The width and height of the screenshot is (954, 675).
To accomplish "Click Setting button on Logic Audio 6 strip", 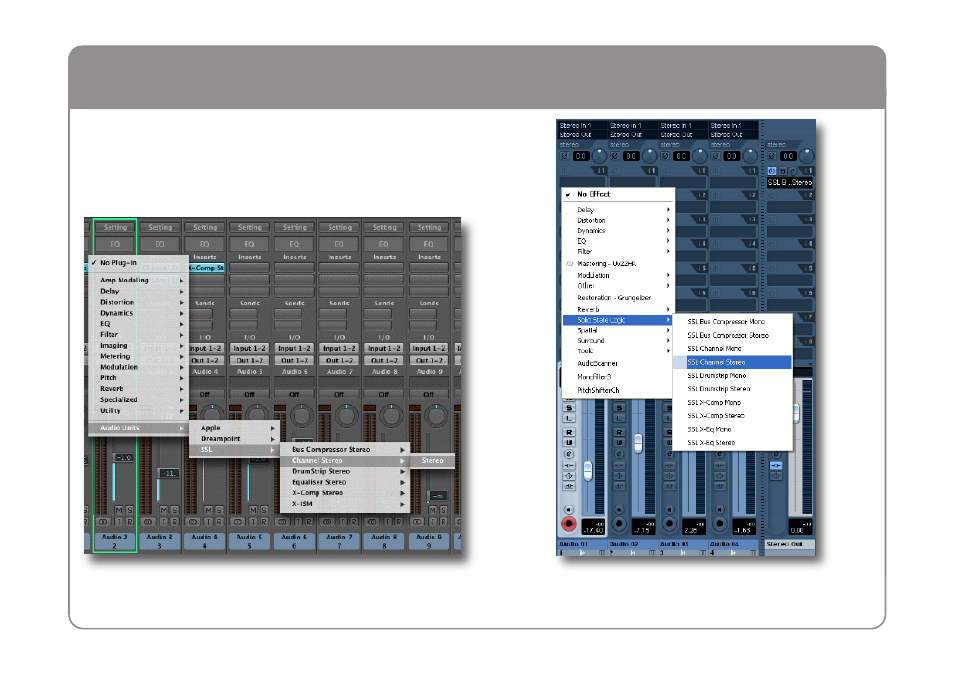I will [295, 228].
